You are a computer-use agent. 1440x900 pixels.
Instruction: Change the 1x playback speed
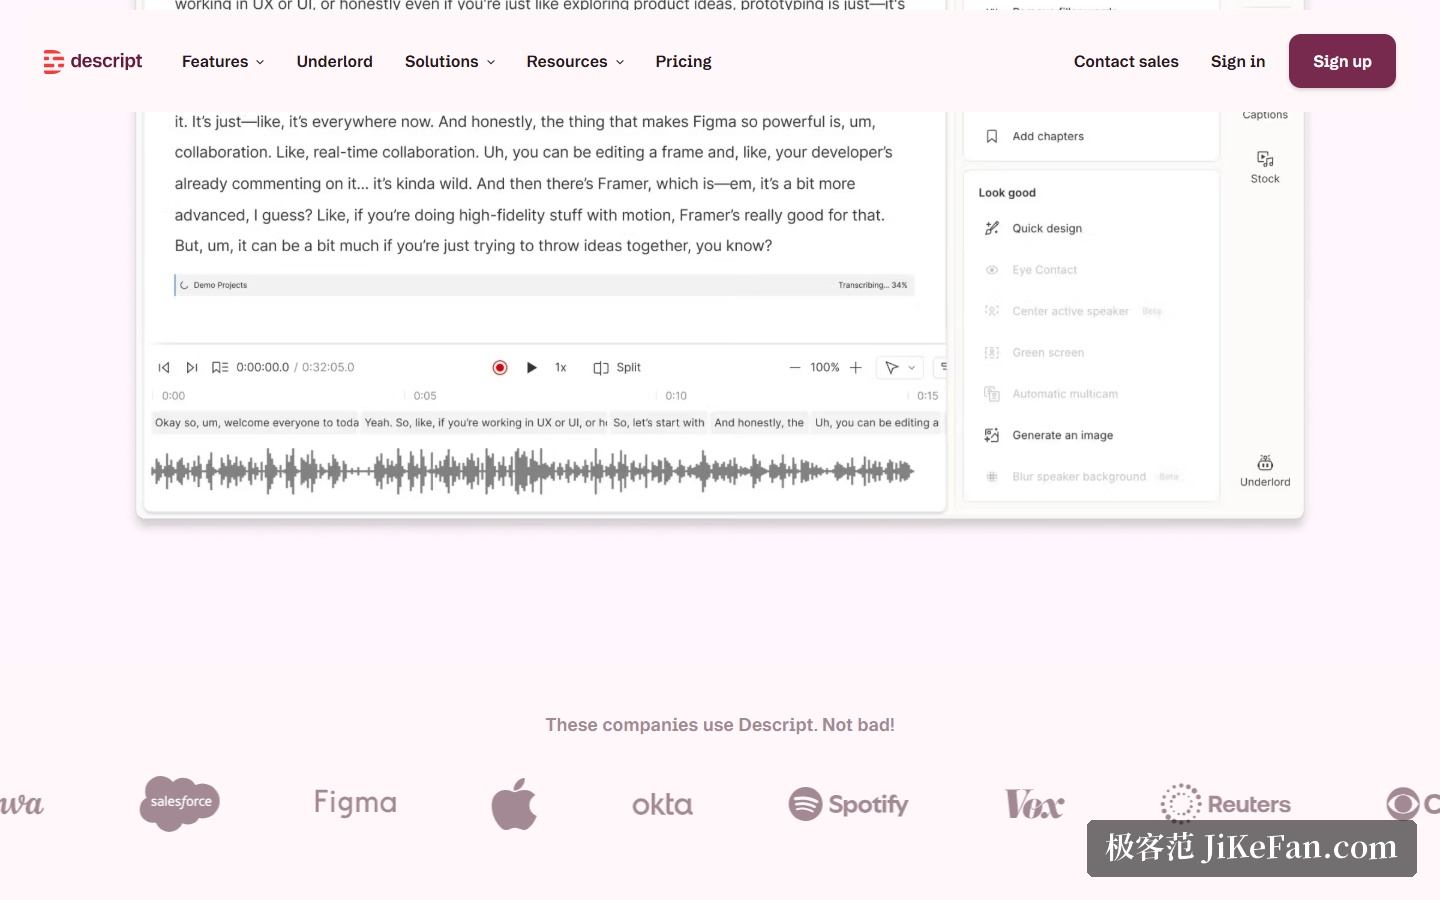coord(561,367)
